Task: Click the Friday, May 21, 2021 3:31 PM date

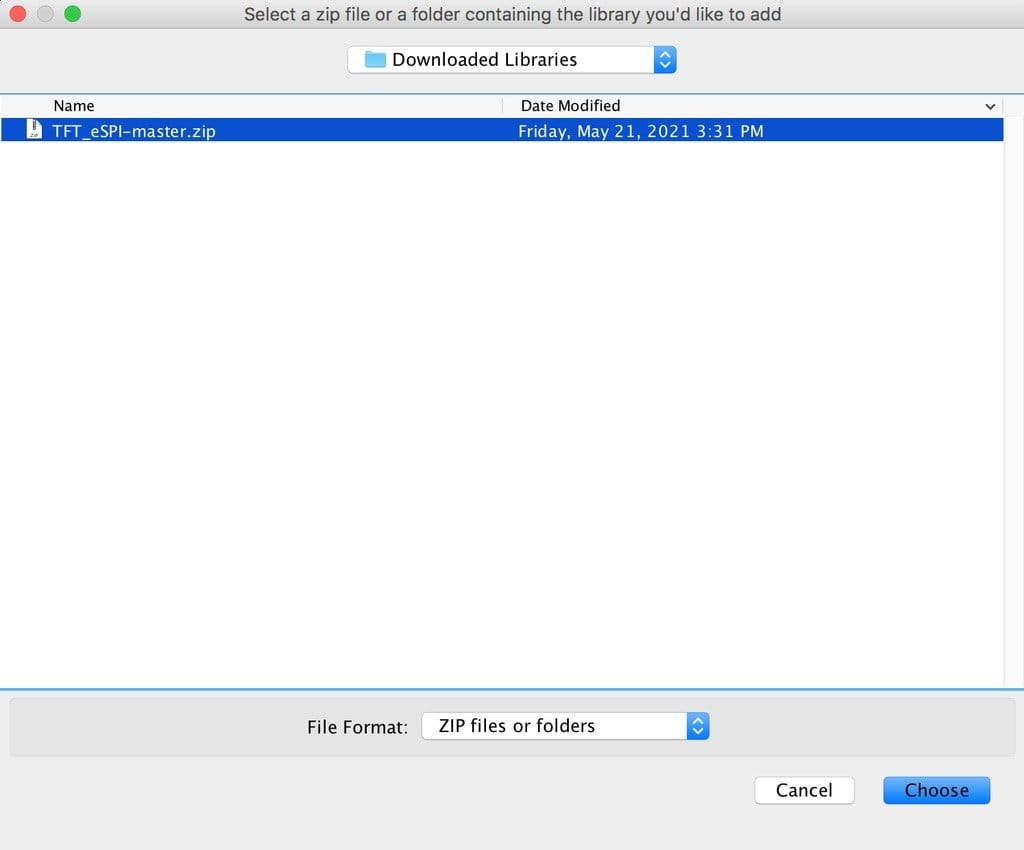Action: [641, 131]
